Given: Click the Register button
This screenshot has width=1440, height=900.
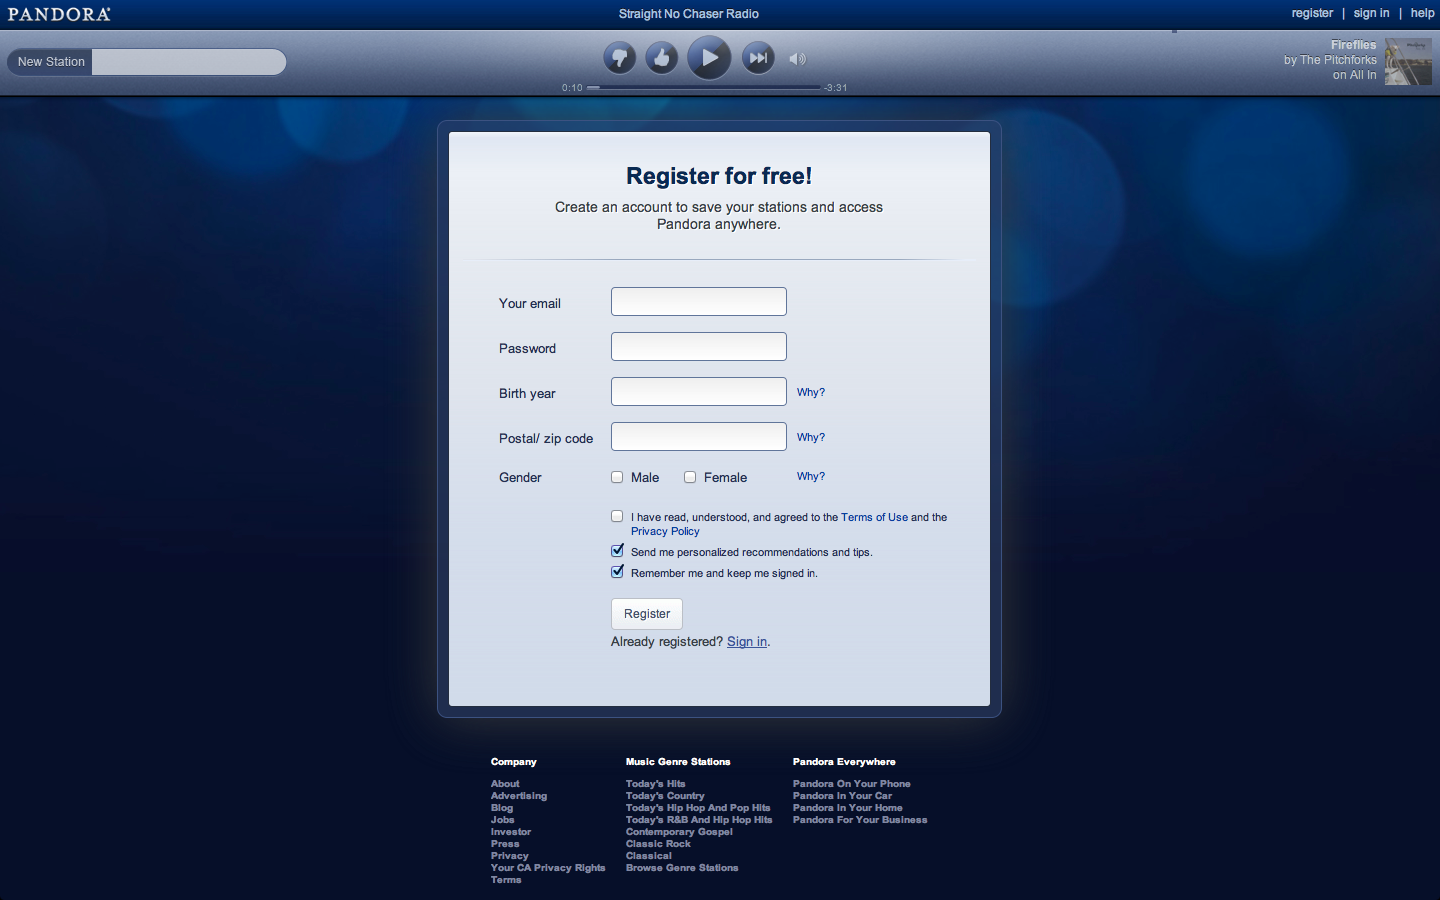Looking at the screenshot, I should click(647, 614).
